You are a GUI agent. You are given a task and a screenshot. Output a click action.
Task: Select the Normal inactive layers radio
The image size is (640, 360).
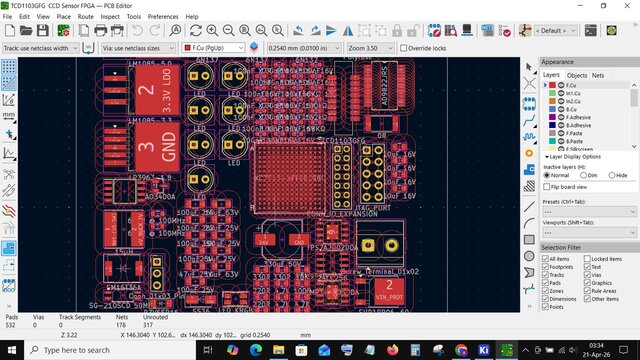(547, 175)
